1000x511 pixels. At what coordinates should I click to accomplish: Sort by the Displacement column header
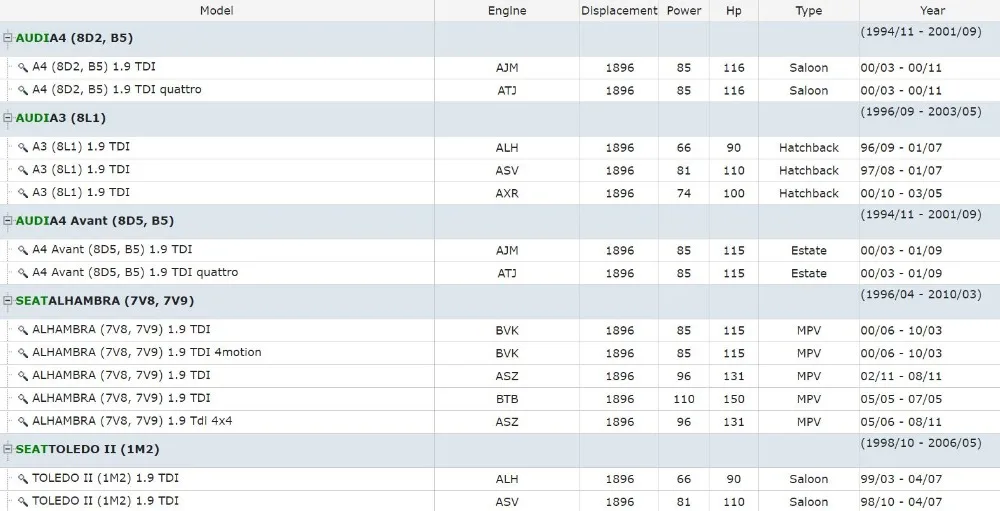[x=619, y=11]
